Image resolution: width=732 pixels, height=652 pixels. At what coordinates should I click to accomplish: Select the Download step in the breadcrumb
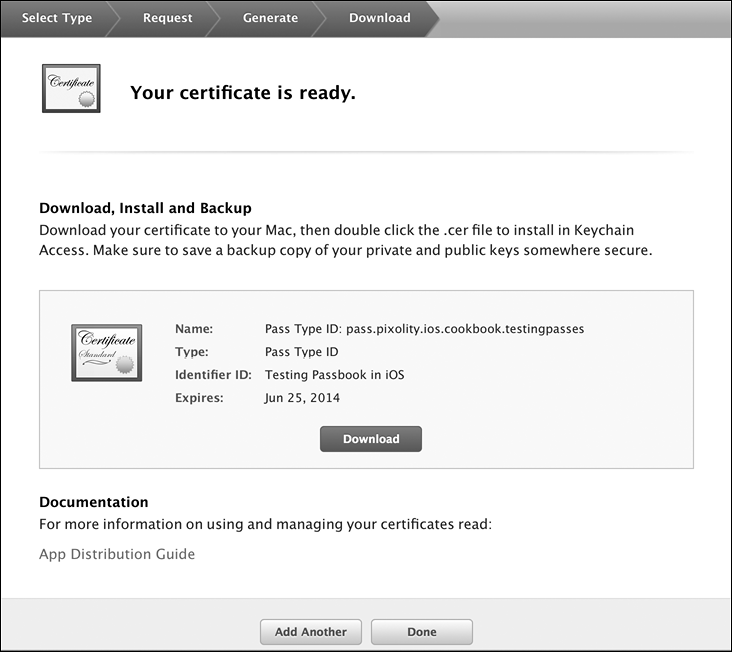click(x=379, y=18)
